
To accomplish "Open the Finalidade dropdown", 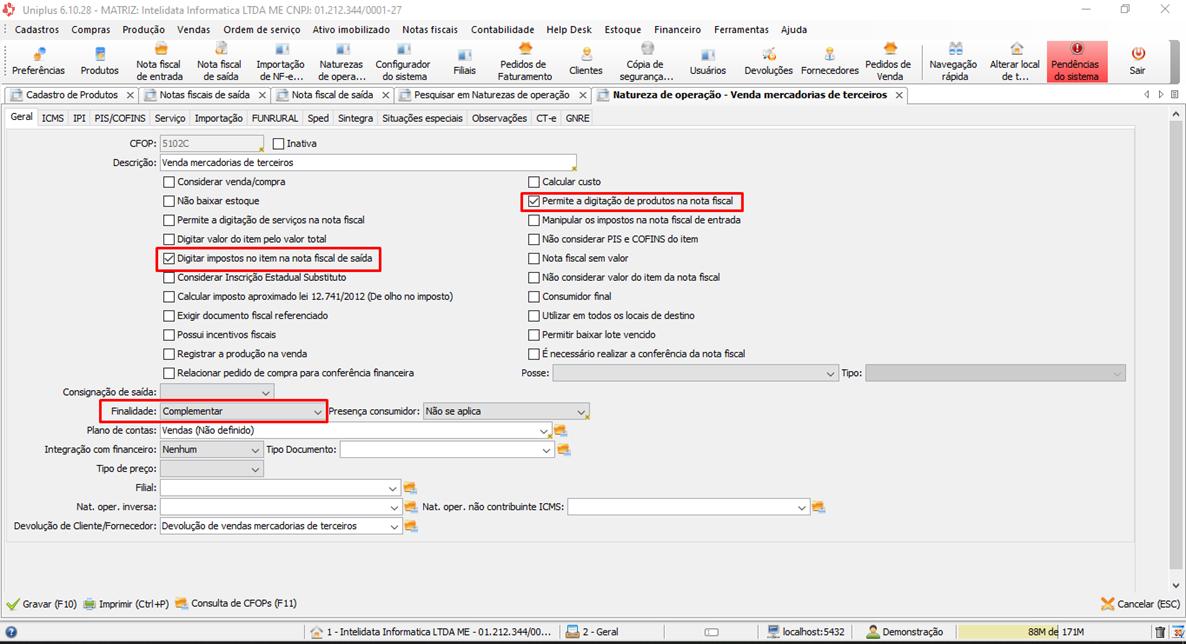I will 318,412.
